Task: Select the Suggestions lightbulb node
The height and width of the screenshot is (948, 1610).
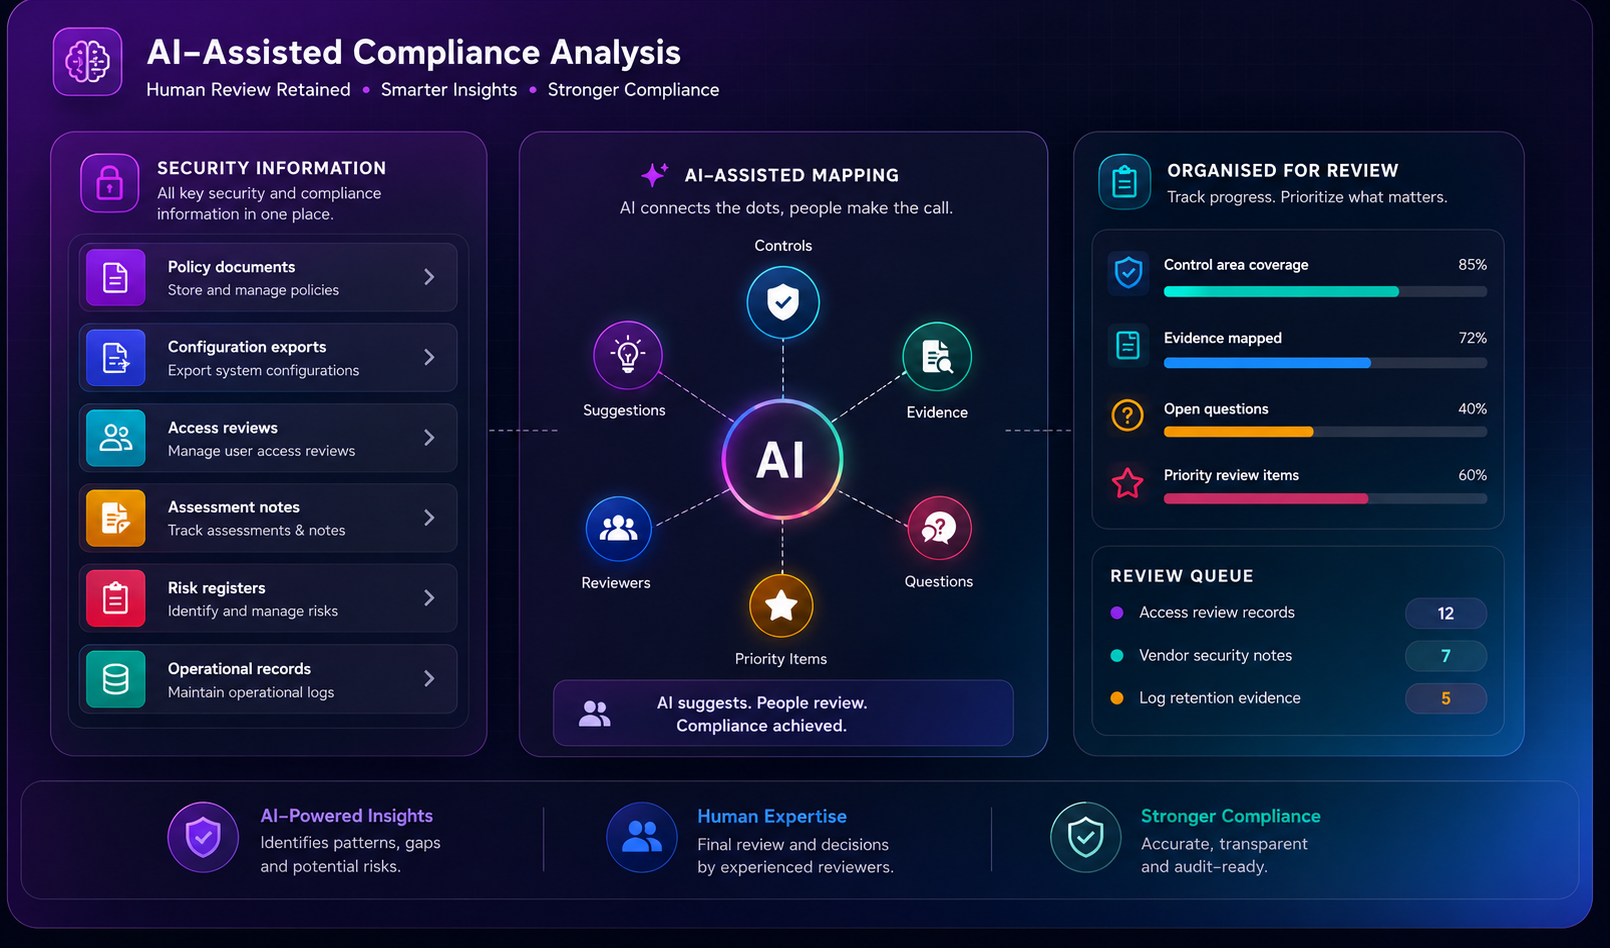Action: click(x=628, y=355)
